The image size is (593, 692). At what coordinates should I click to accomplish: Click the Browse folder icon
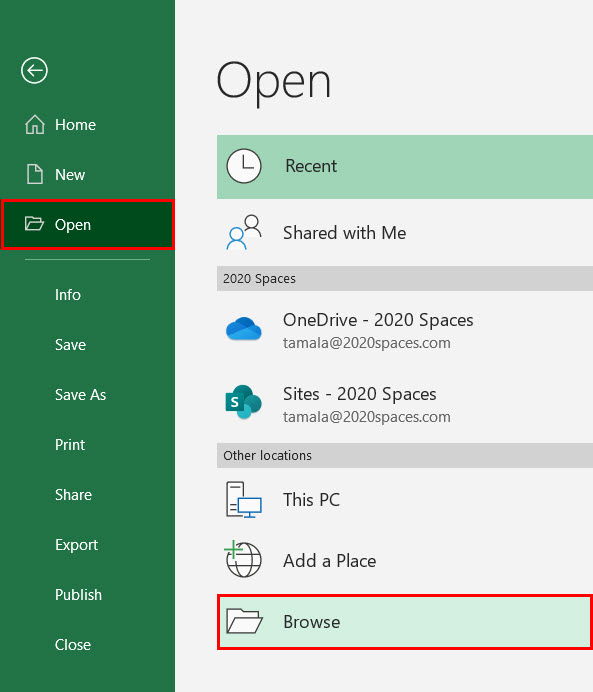coord(244,621)
